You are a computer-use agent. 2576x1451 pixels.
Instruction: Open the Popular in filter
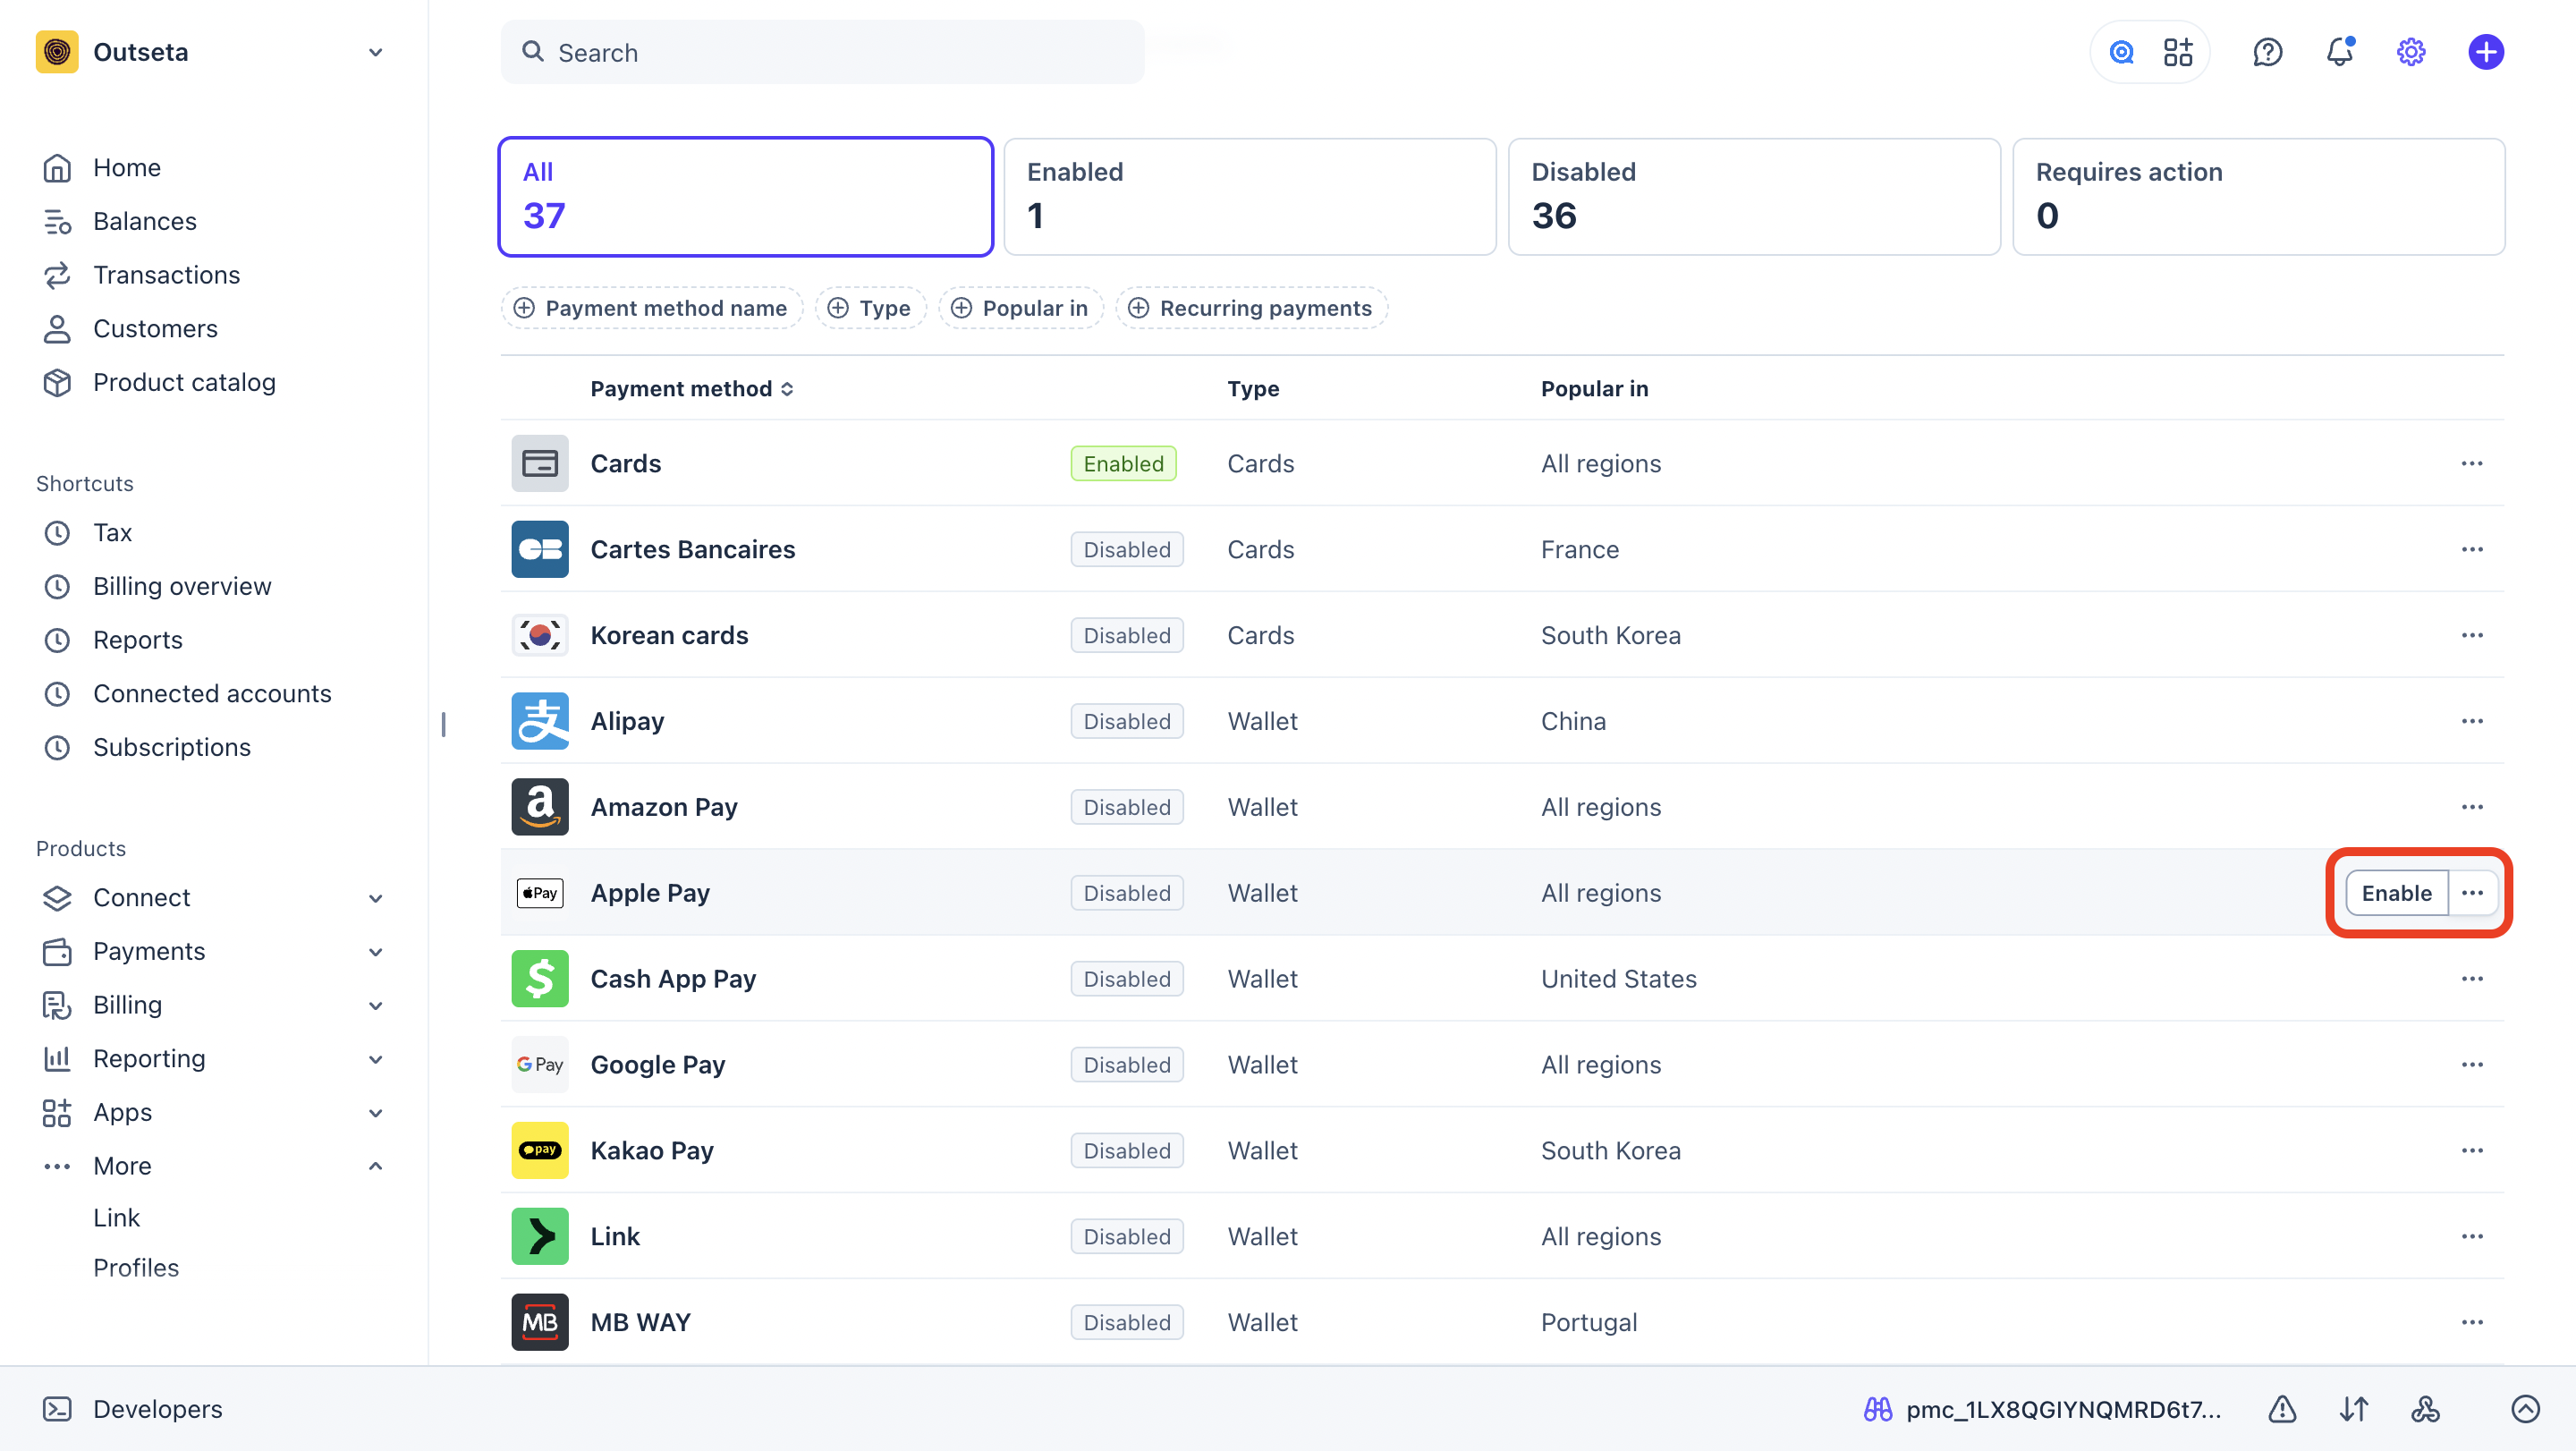click(1020, 309)
